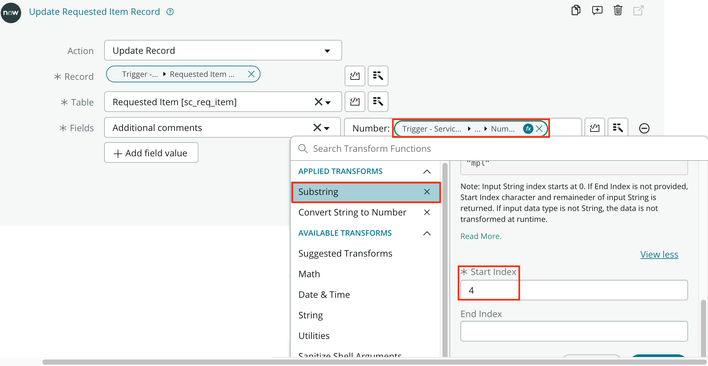
Task: Open the Update Requested Item Record title
Action: coord(94,12)
